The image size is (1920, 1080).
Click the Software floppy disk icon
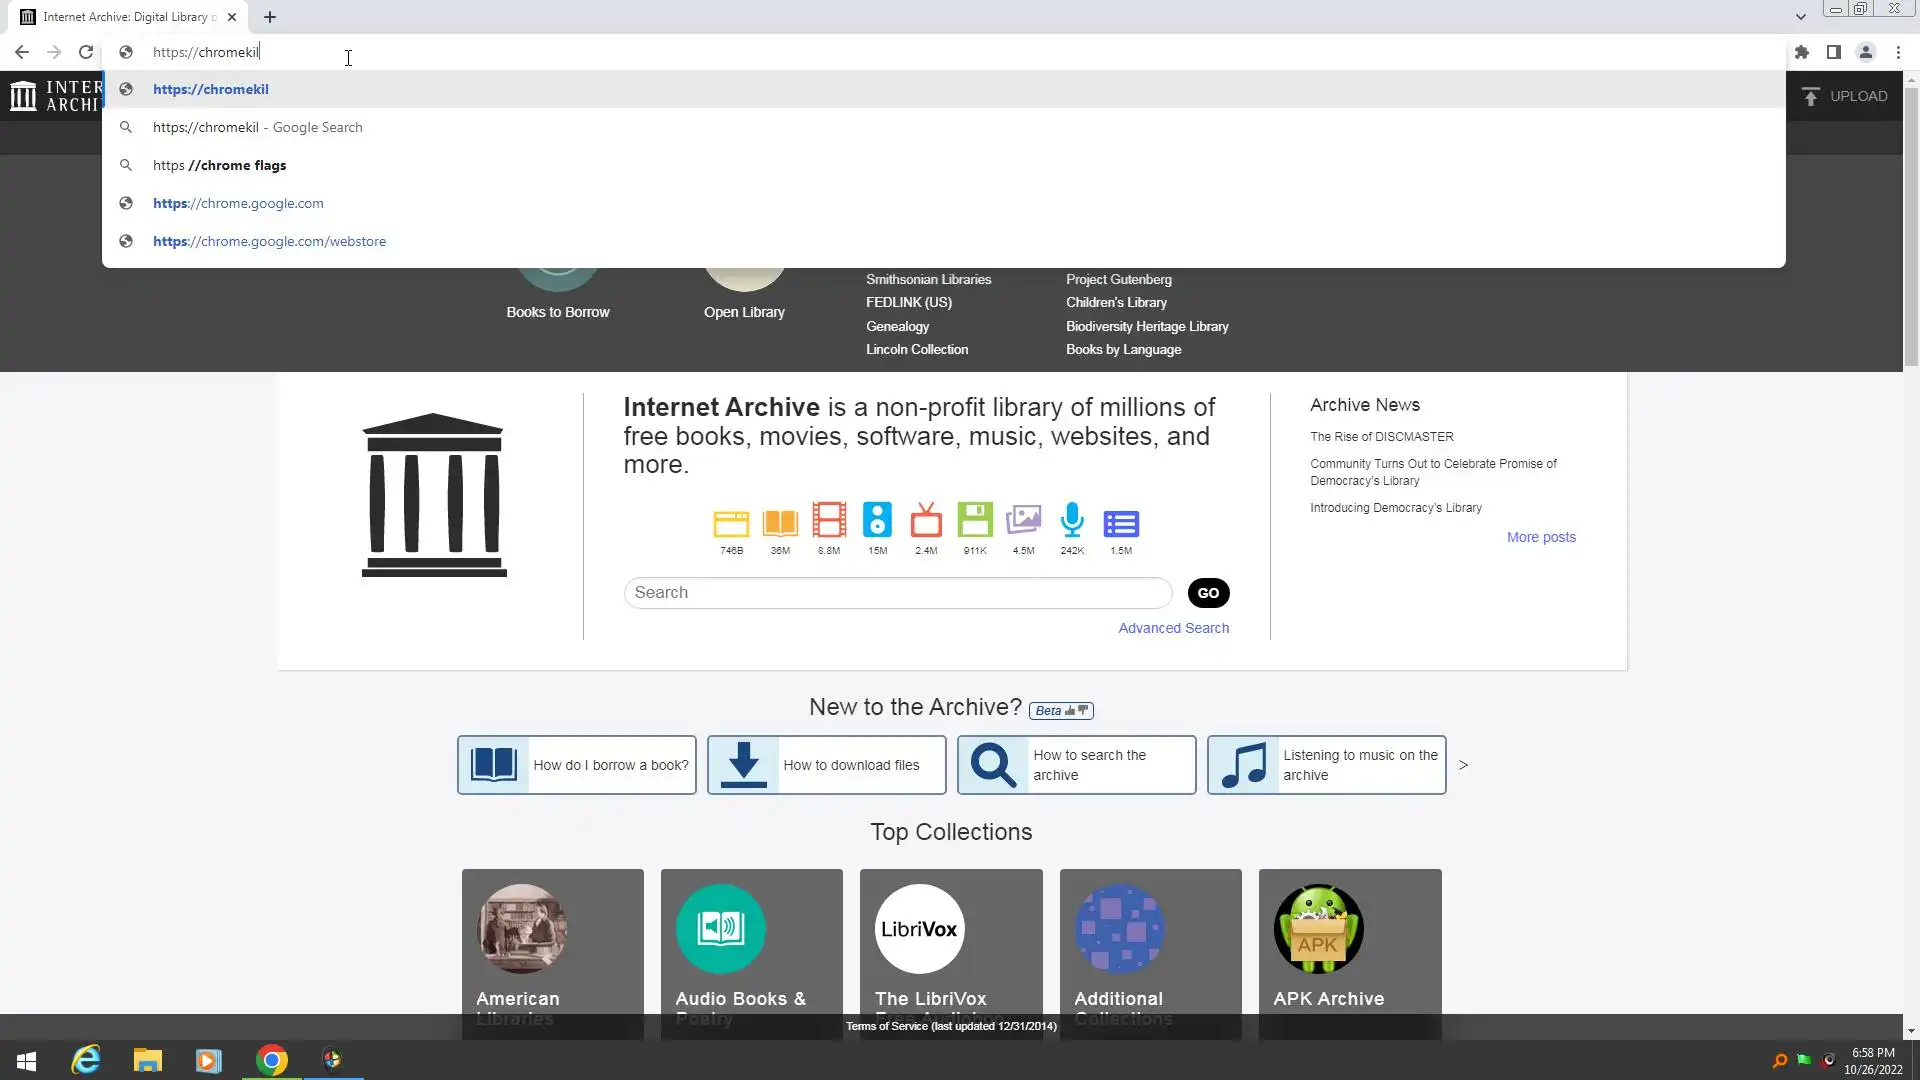pos(975,521)
